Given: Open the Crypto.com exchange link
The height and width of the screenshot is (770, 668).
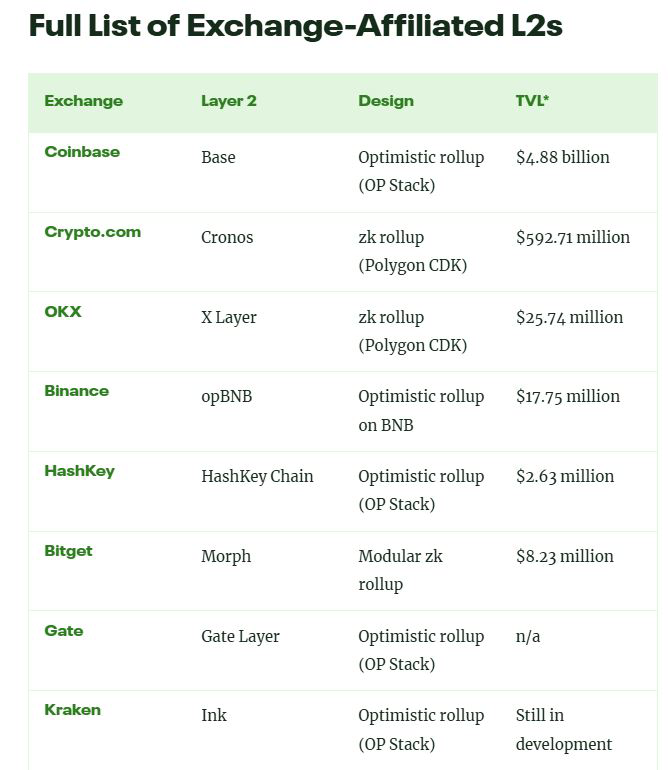Looking at the screenshot, I should 92,232.
